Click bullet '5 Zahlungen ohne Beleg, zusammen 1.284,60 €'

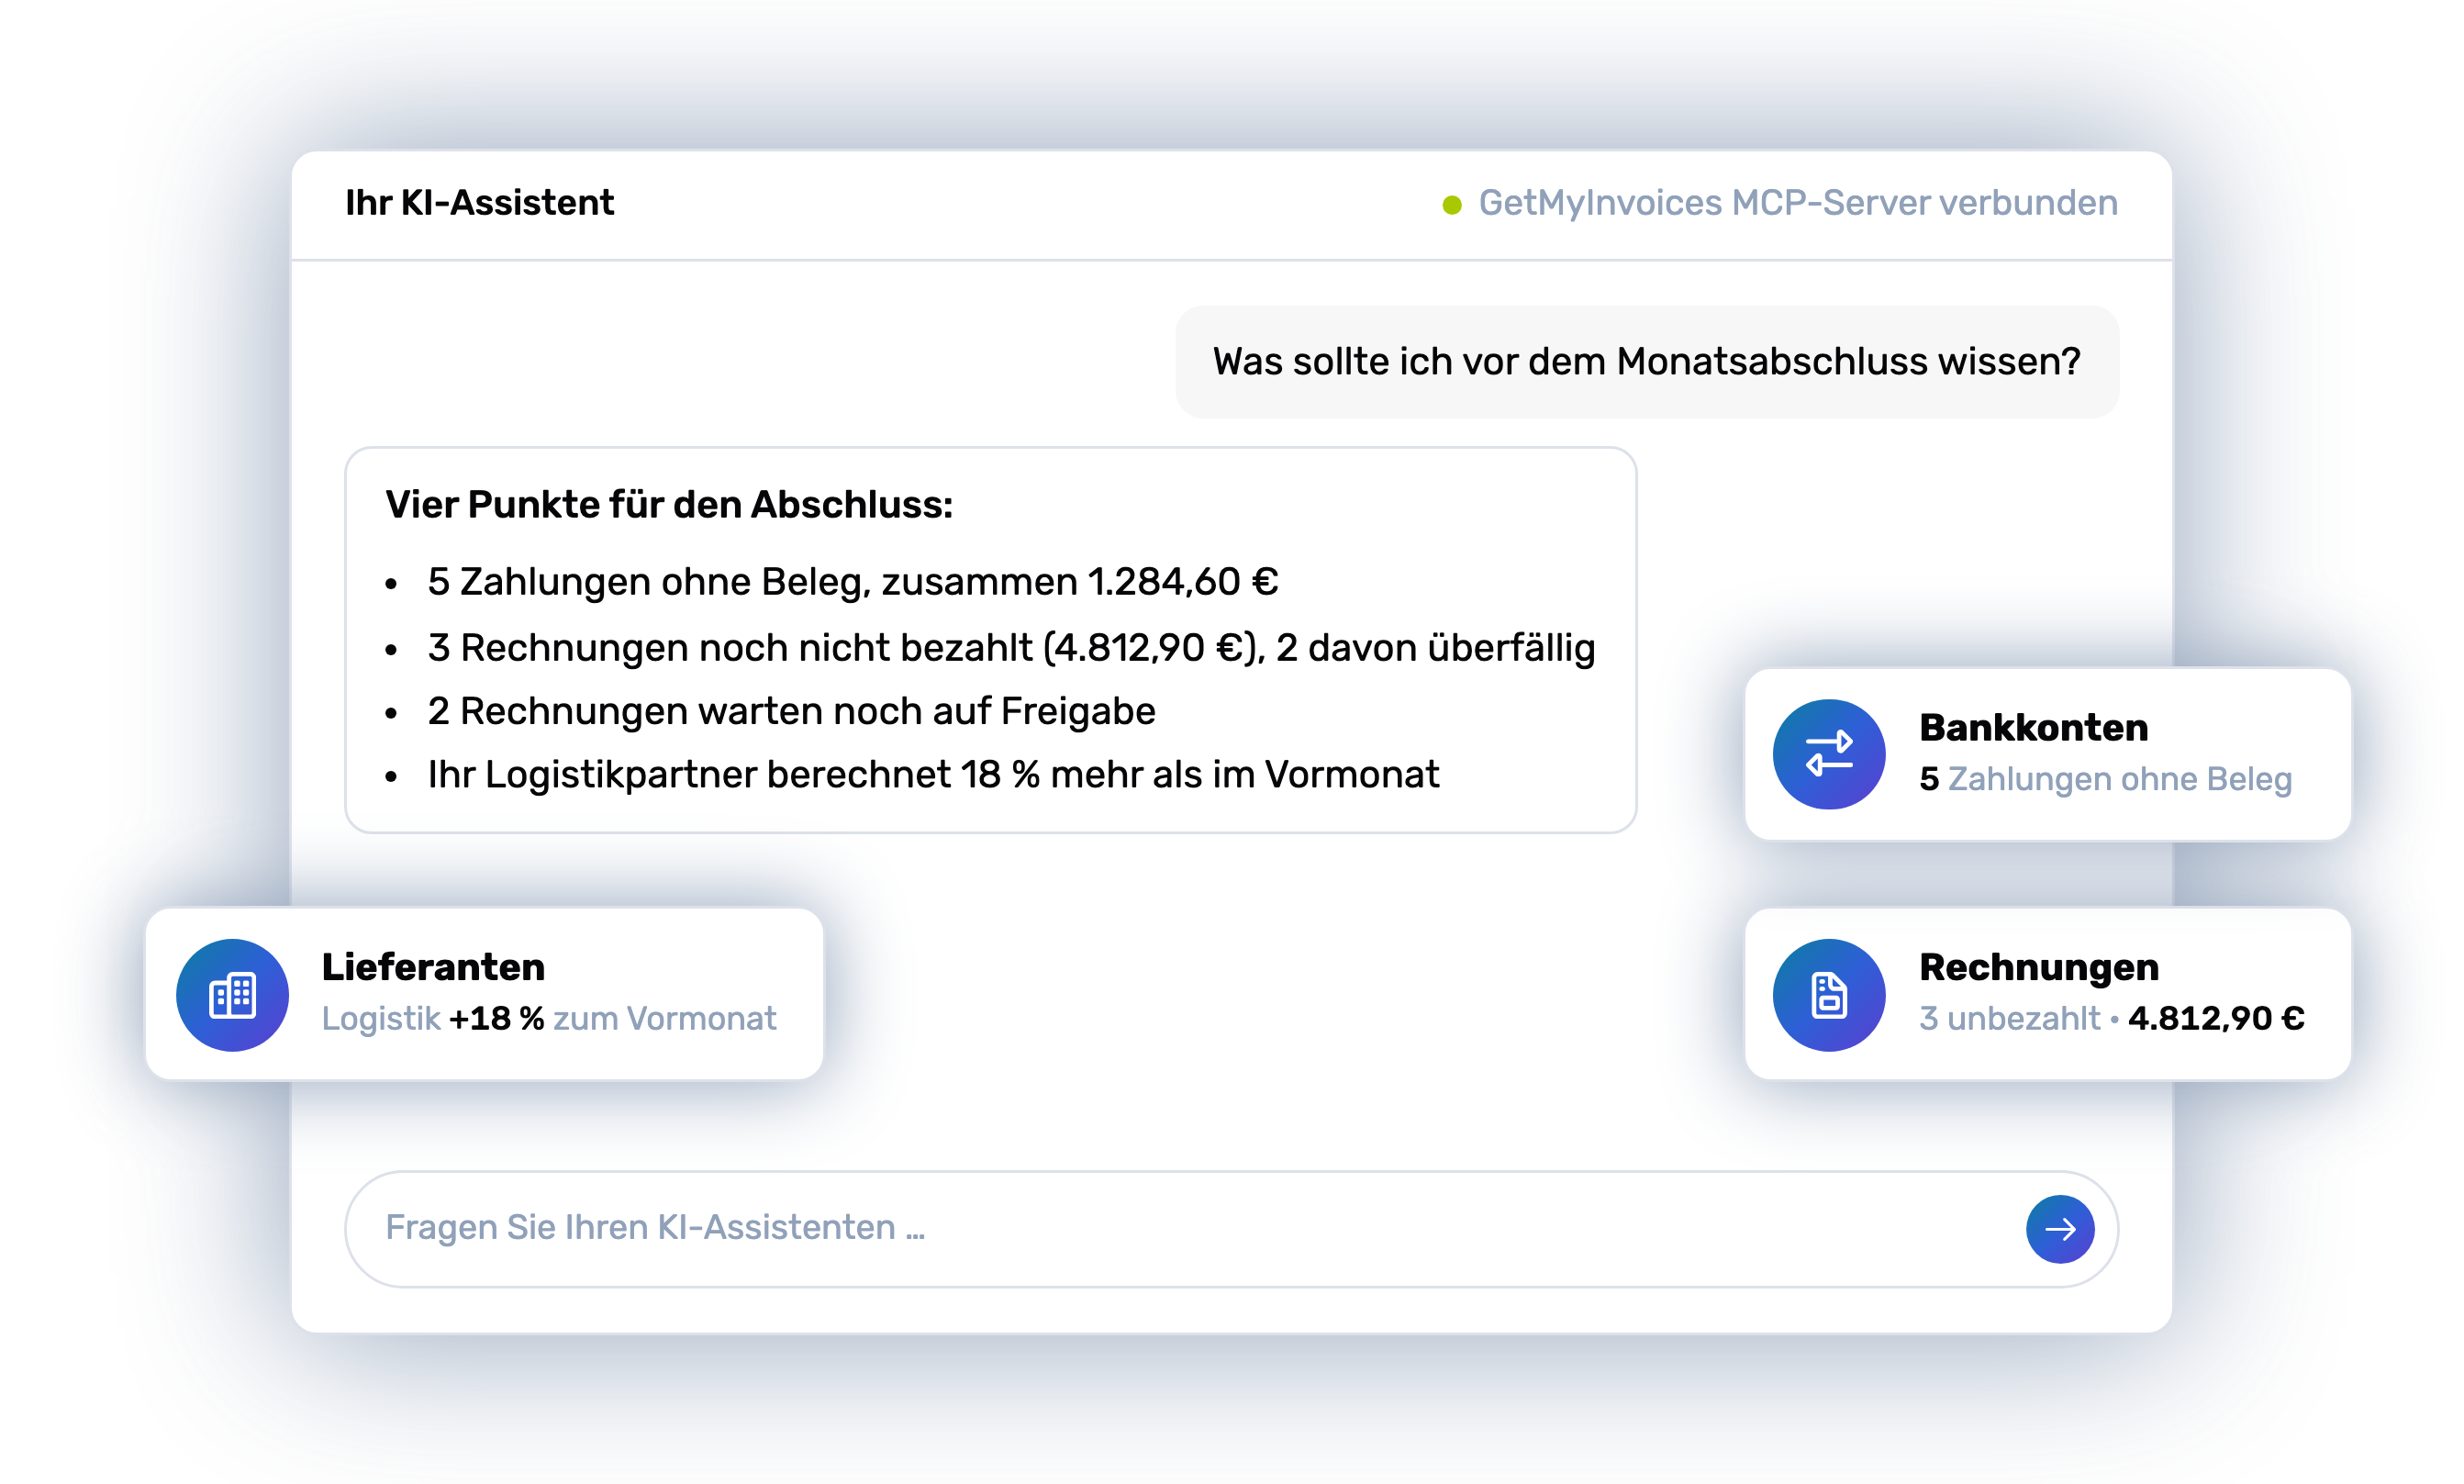853,581
